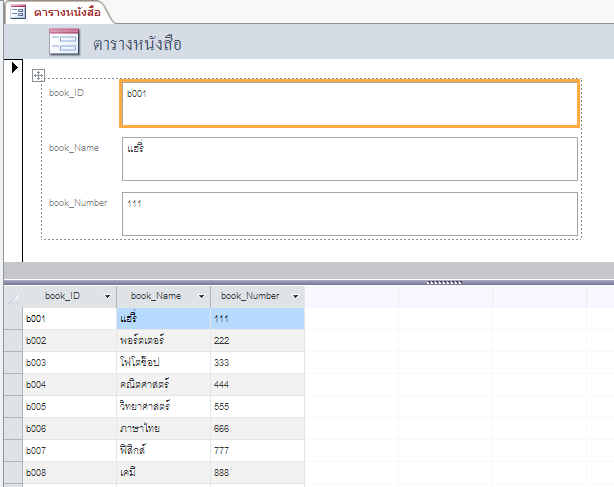The height and width of the screenshot is (487, 614).
Task: Click the cell with คณิตศาสตร์
Action: coord(163,384)
